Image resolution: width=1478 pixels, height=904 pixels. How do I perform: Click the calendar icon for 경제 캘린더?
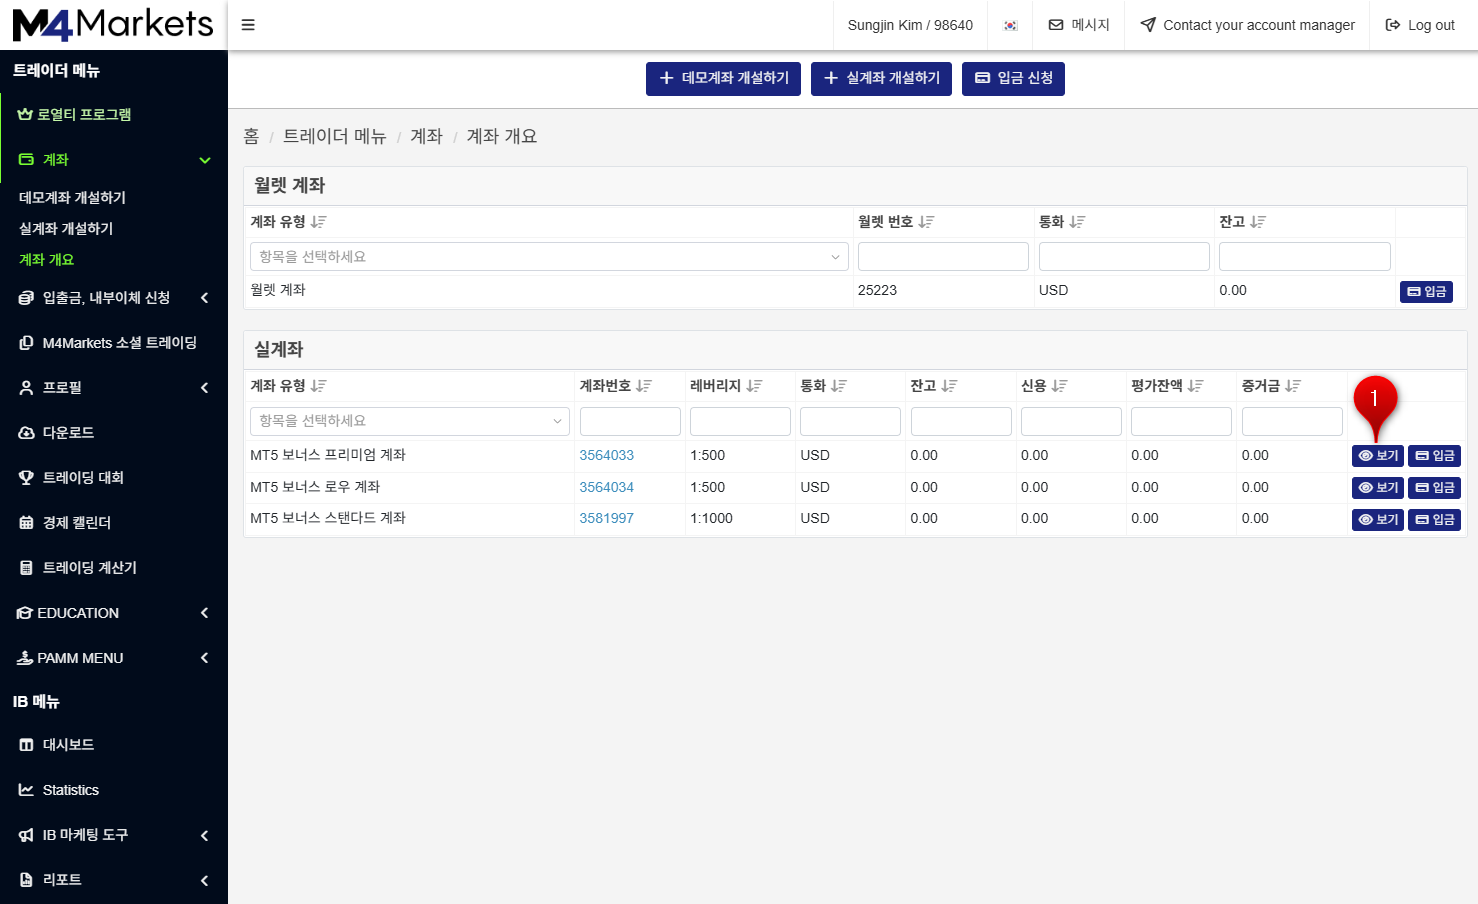27,523
